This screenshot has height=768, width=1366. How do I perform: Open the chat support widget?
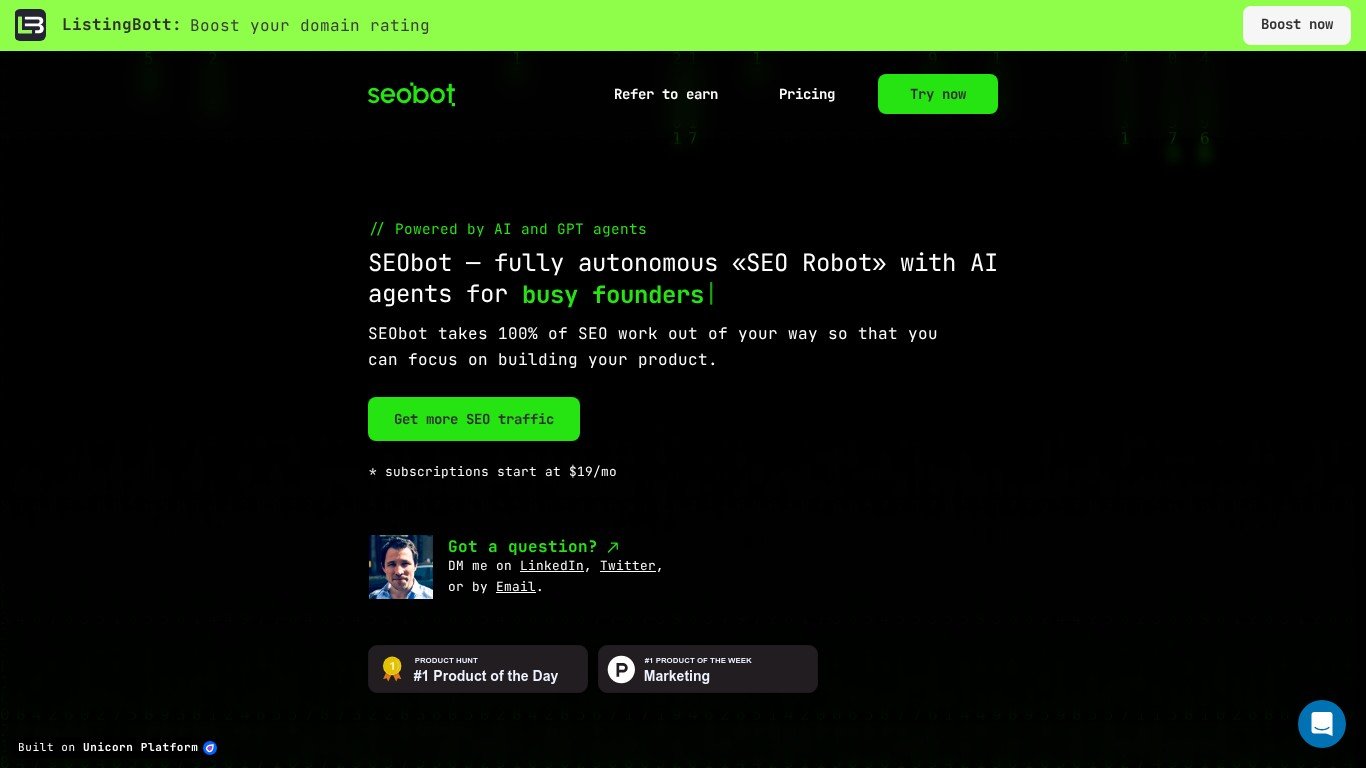tap(1321, 723)
